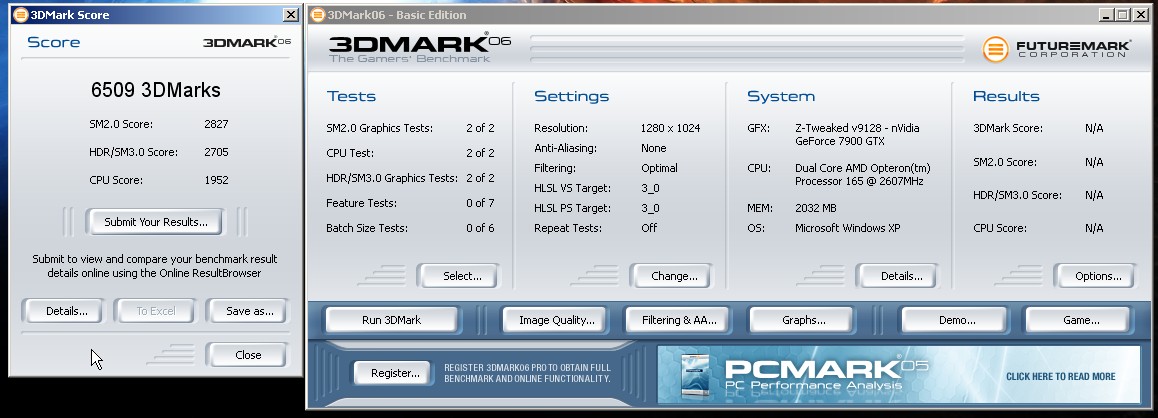Open Details in the Score window
This screenshot has height=418, width=1158.
[66, 311]
